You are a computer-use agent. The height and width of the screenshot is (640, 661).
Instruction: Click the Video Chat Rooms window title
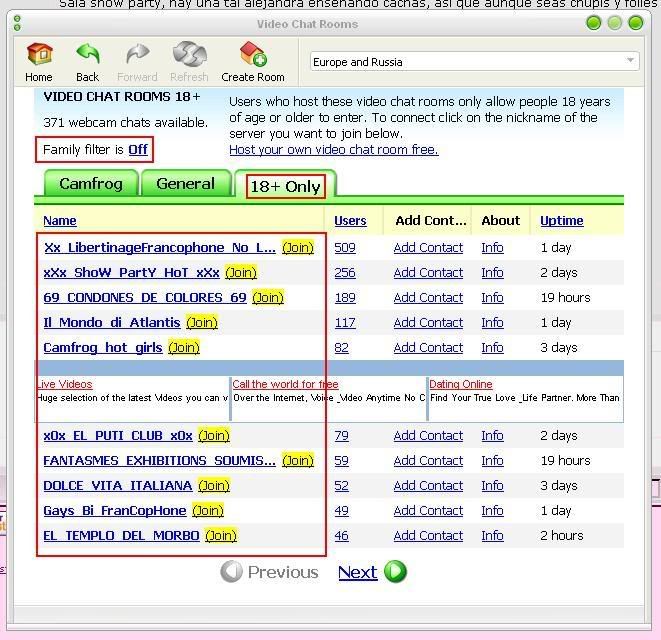[308, 24]
